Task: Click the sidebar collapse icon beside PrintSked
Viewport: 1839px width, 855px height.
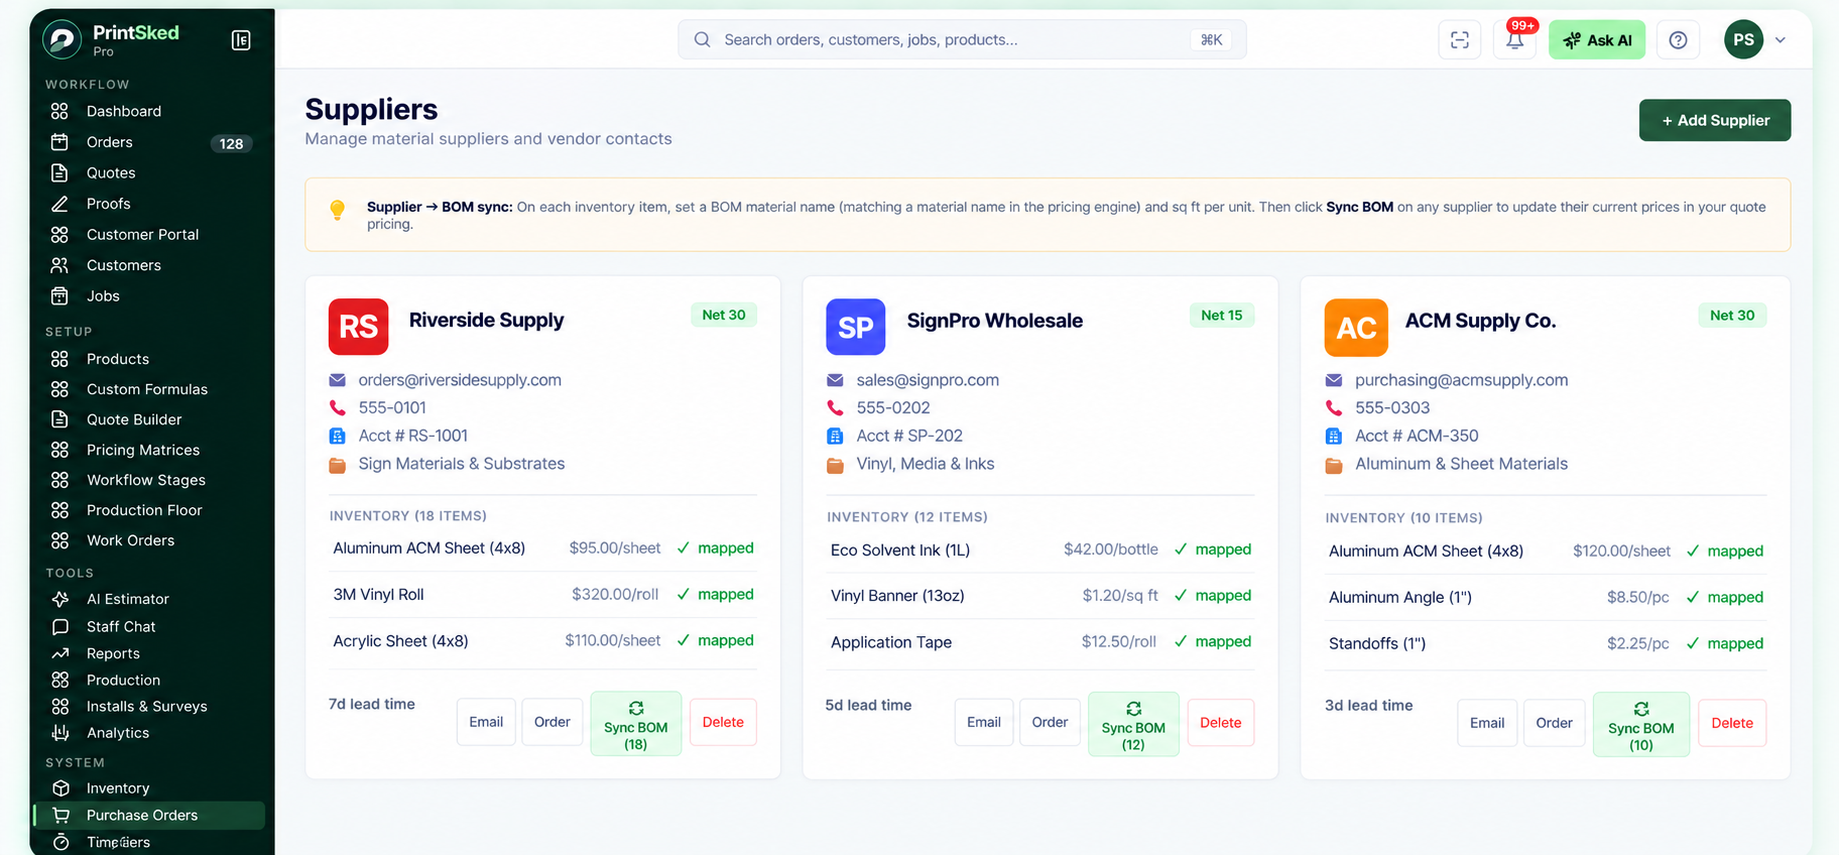Action: tap(241, 40)
